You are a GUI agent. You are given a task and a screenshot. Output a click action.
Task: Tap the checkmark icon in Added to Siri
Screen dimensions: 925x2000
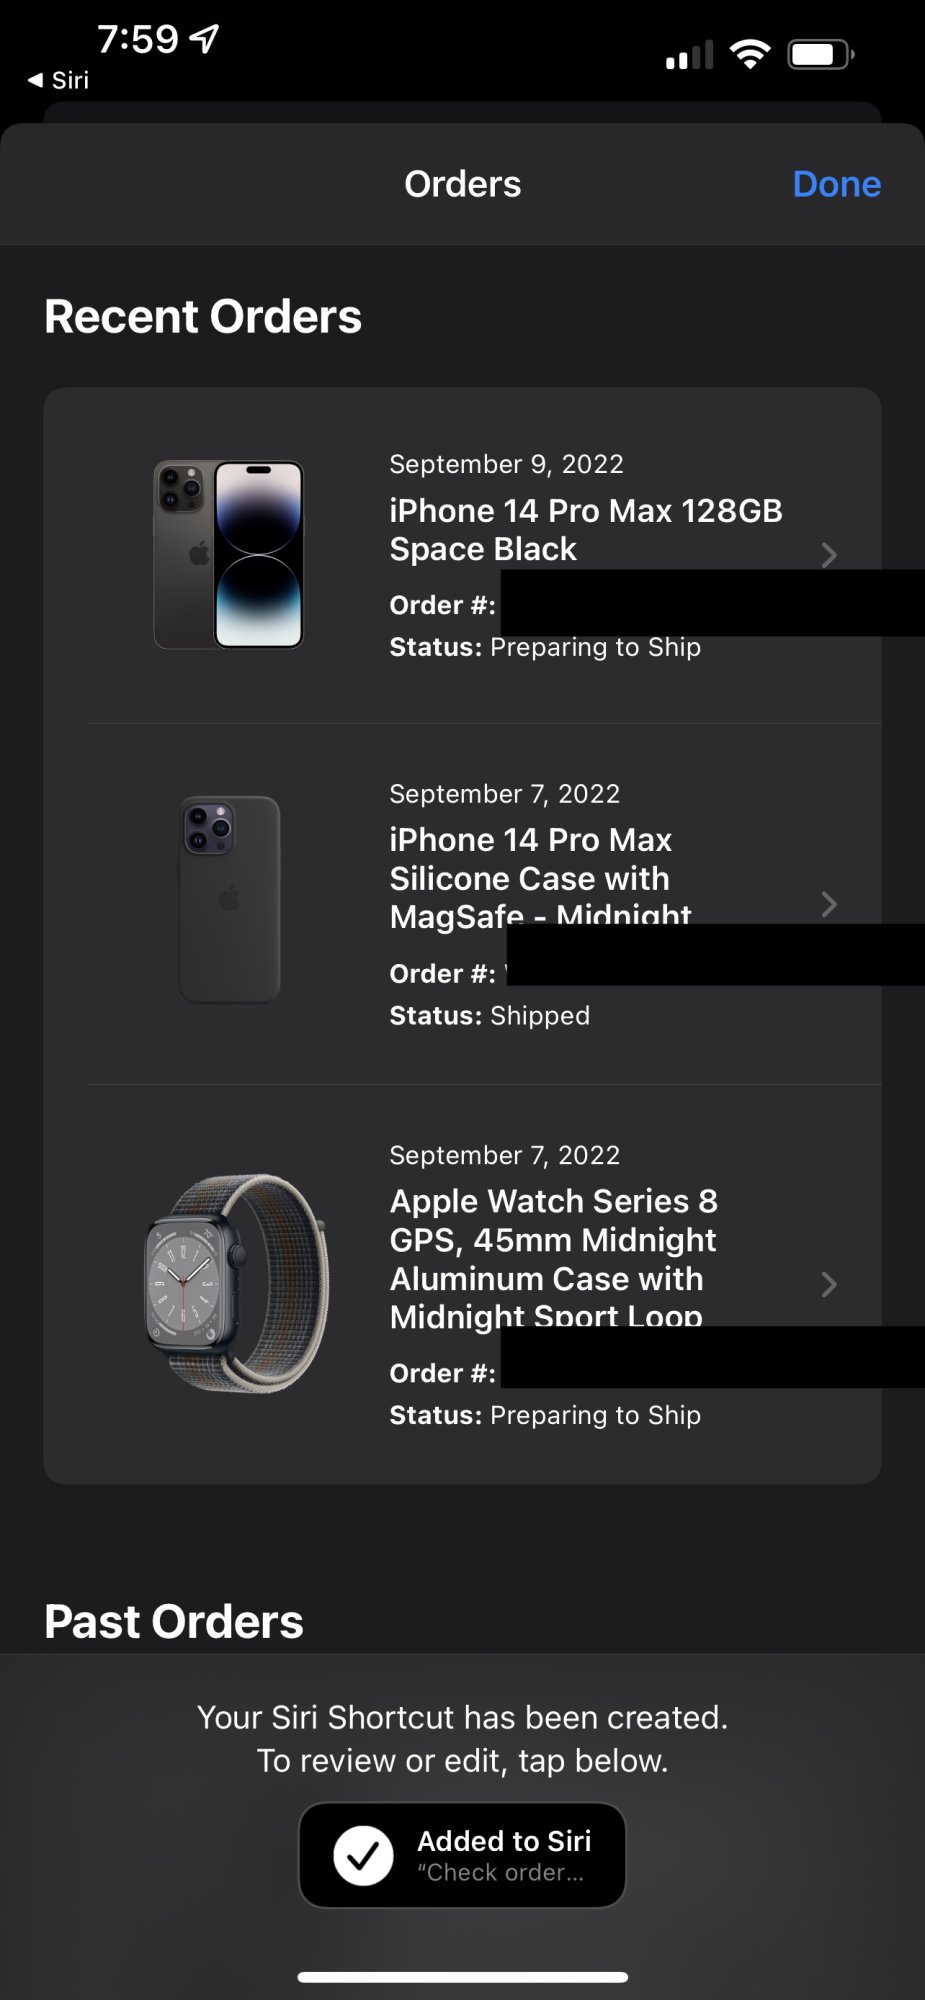click(x=363, y=1855)
